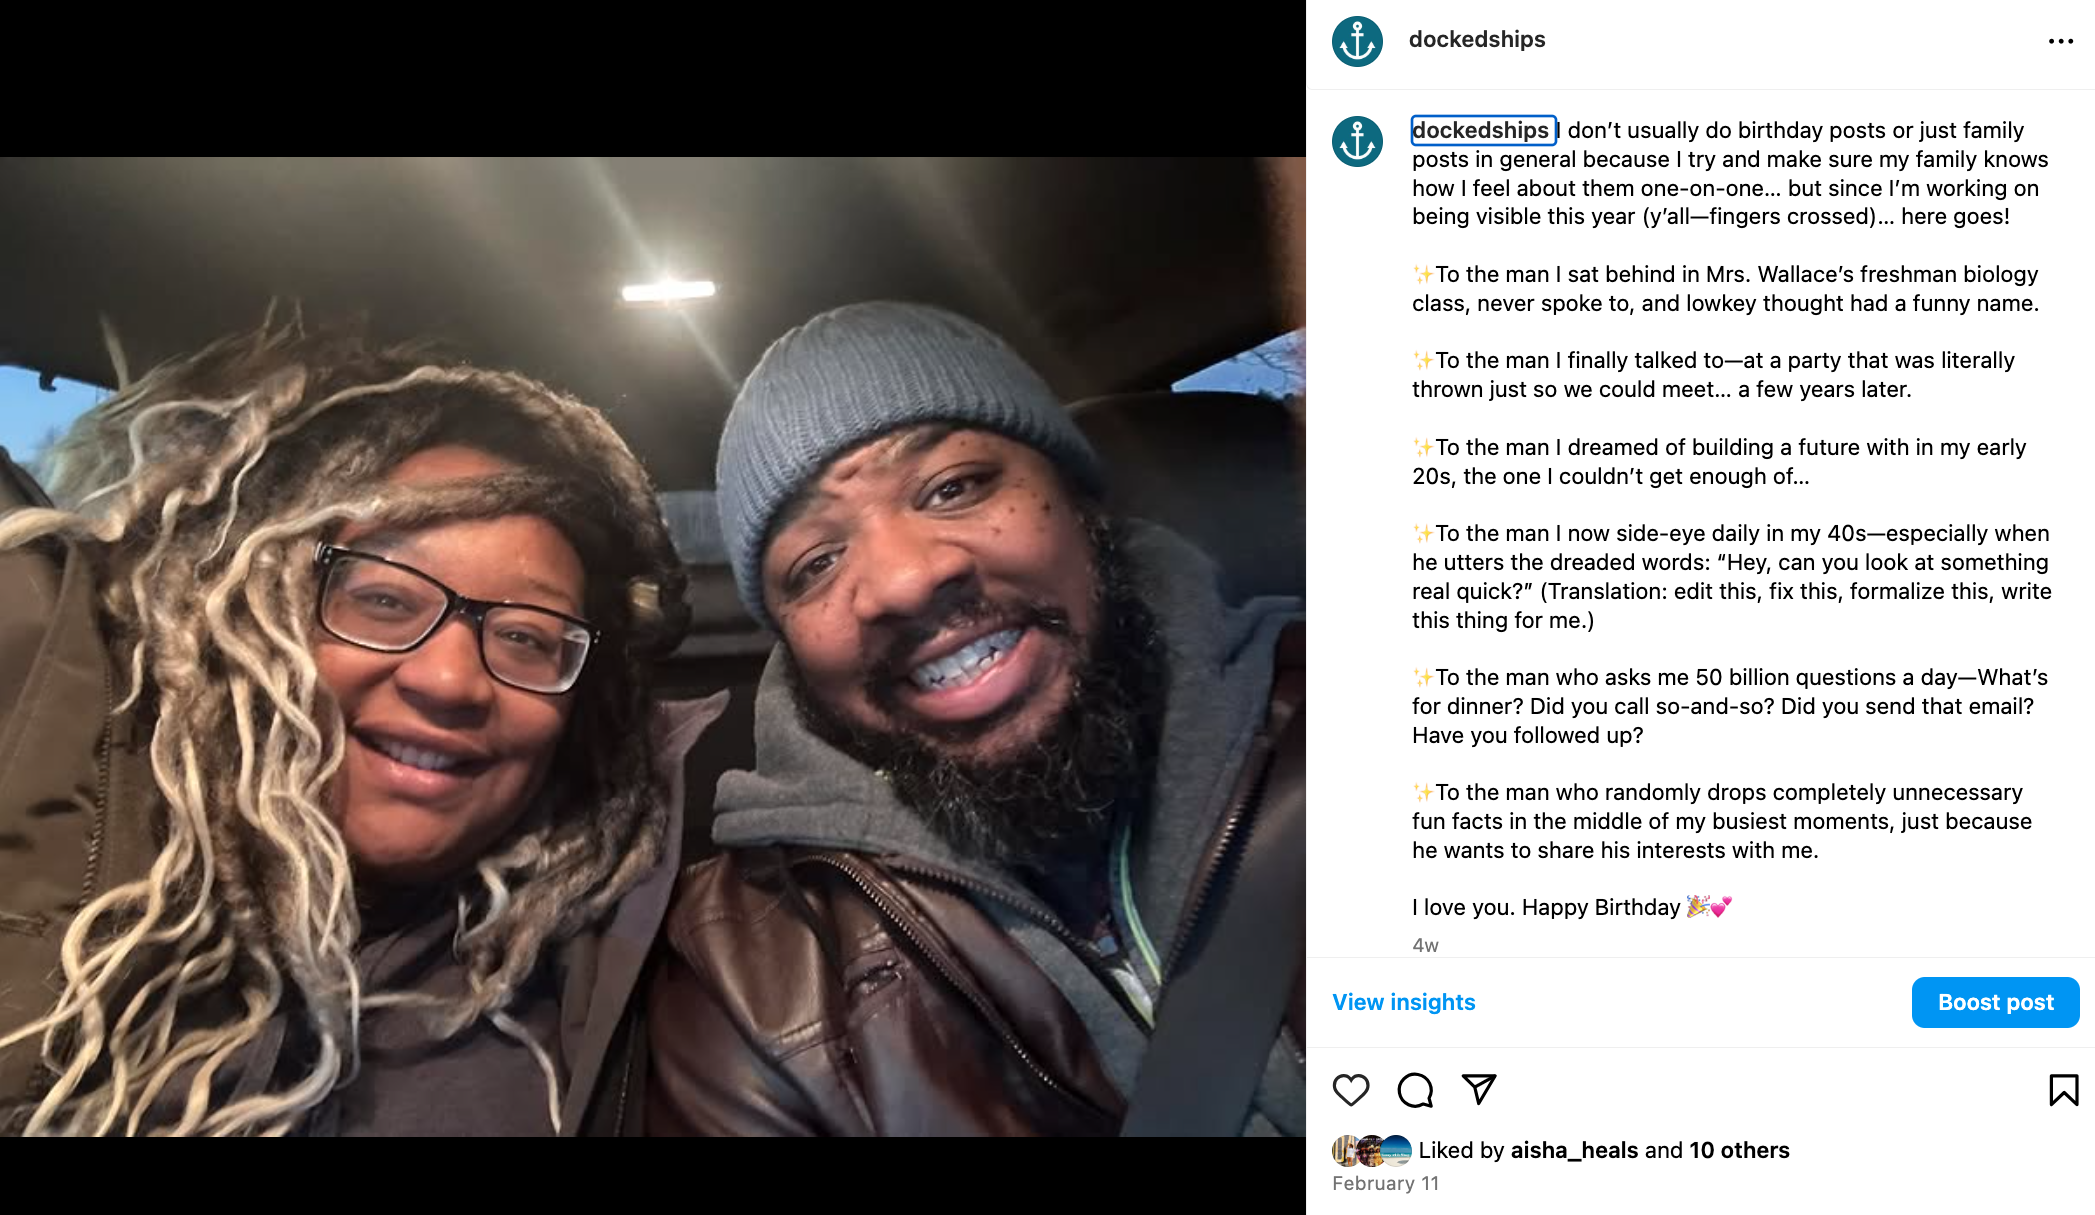This screenshot has width=2095, height=1215.
Task: Click the February 11 post date
Action: pos(1385,1183)
